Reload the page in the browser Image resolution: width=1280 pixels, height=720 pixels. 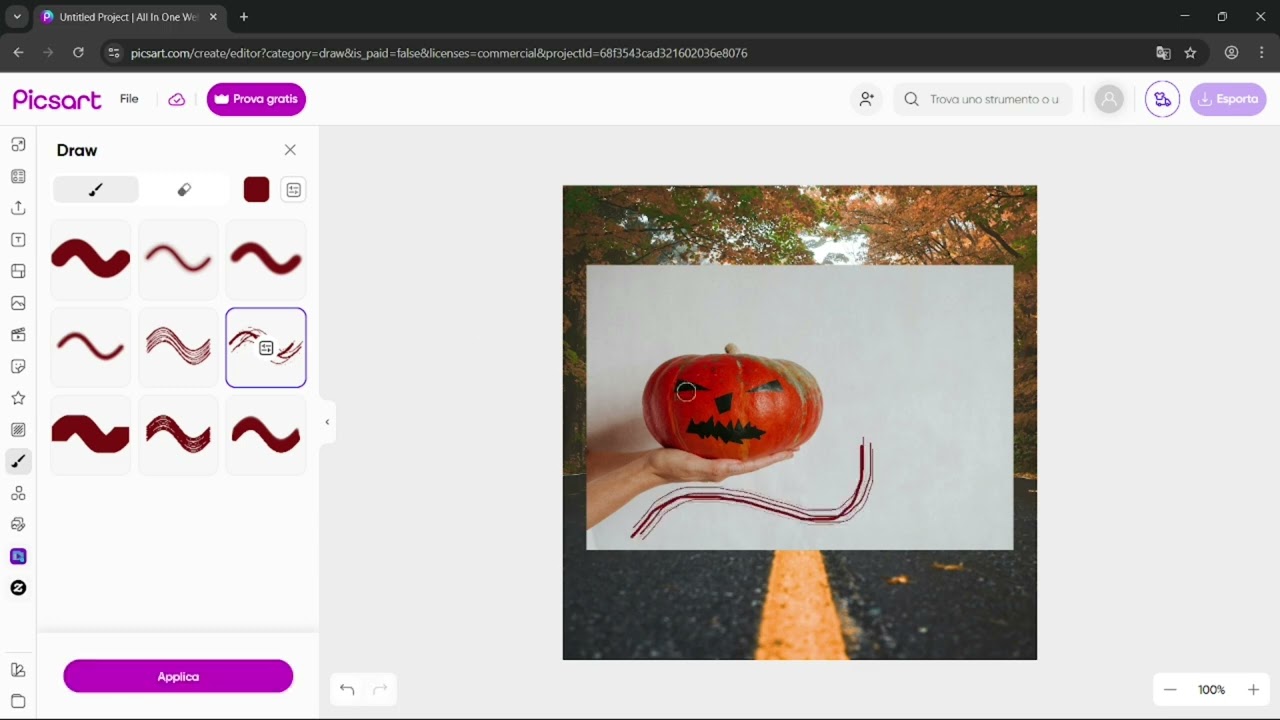[78, 53]
